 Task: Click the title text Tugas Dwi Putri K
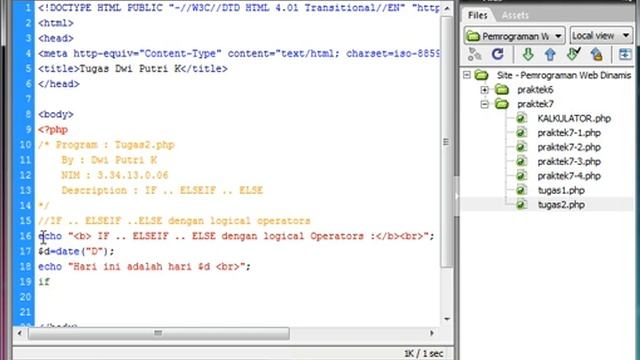pos(130,68)
